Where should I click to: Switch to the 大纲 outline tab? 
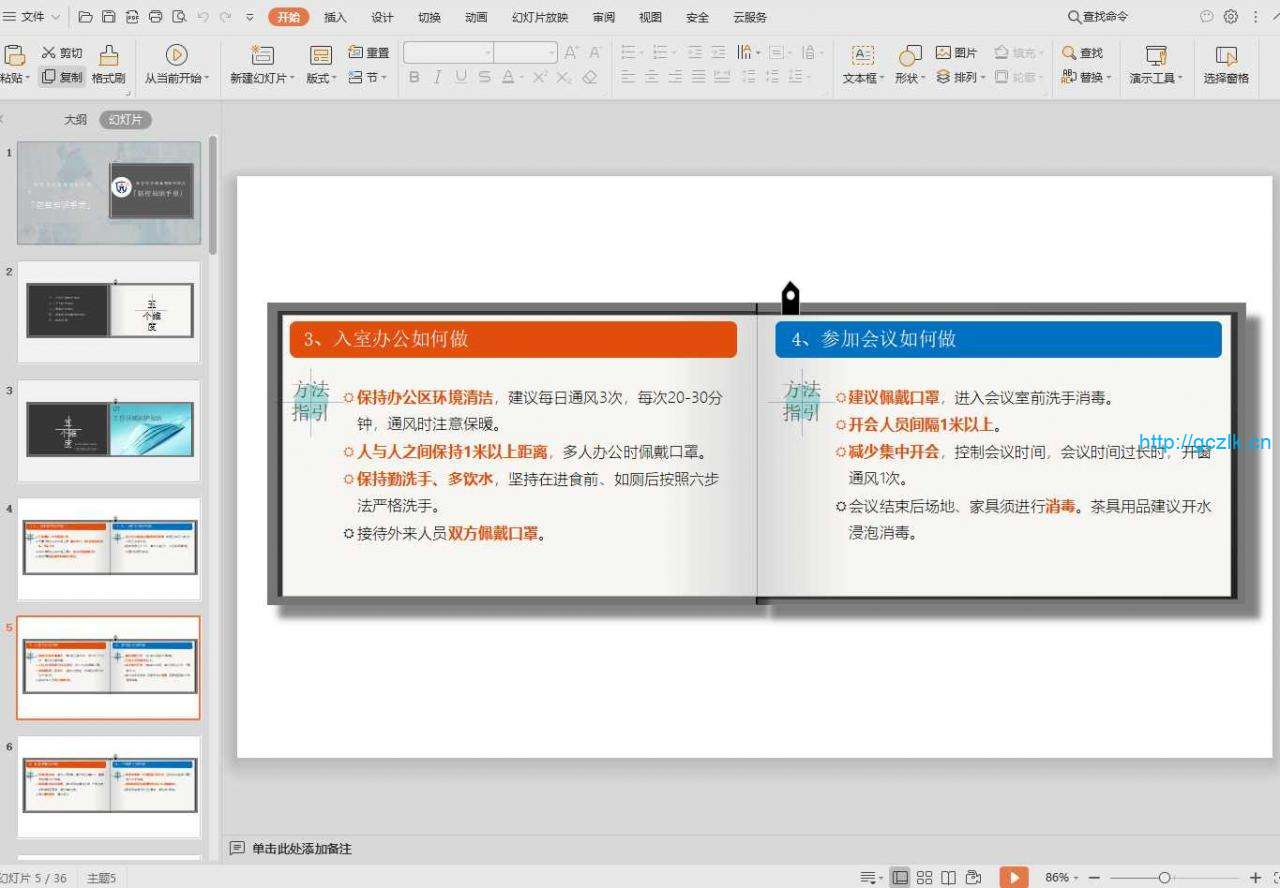click(x=76, y=119)
